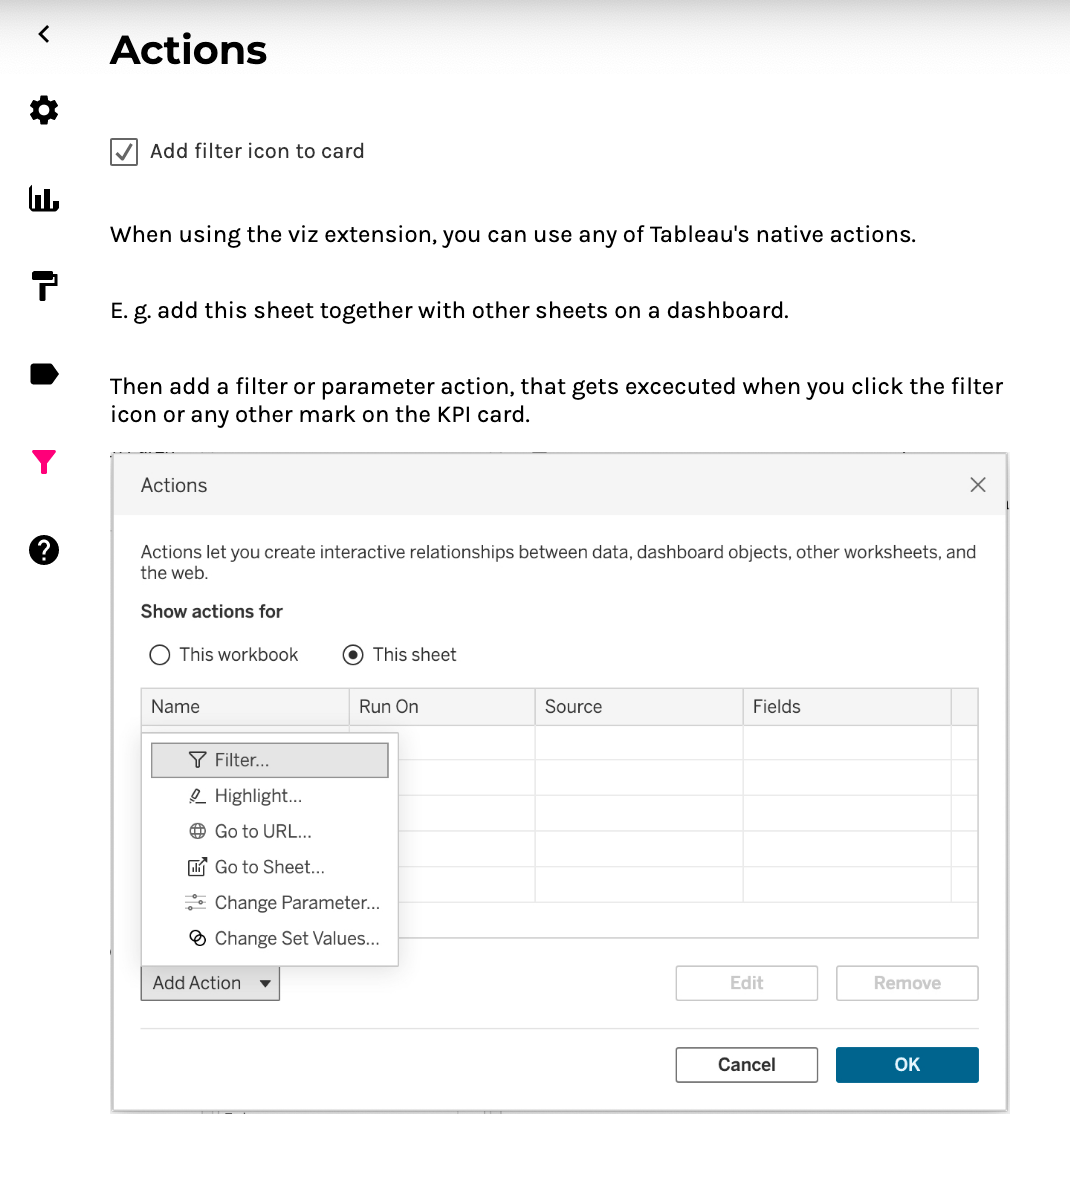Select the This workbook radio button
This screenshot has height=1190, width=1070.
160,655
